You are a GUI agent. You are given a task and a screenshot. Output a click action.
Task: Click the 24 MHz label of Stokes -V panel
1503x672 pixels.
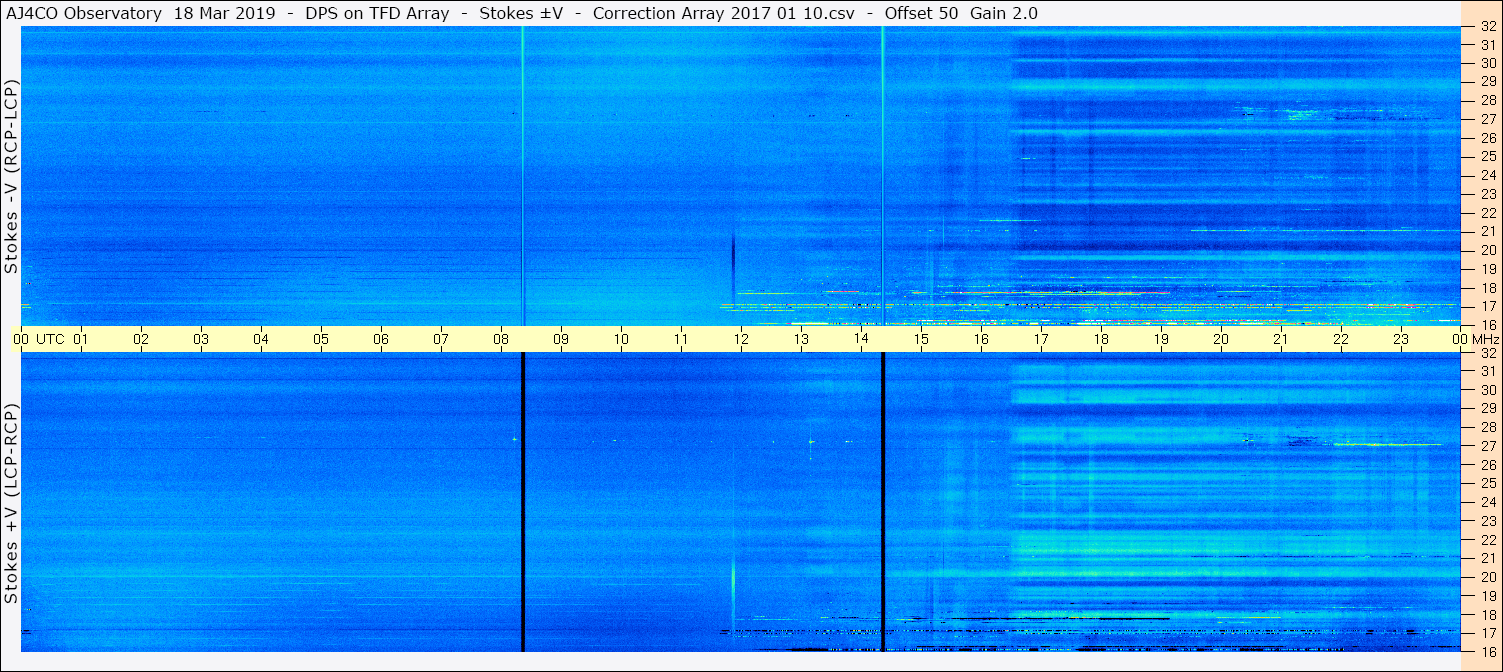pos(1488,175)
